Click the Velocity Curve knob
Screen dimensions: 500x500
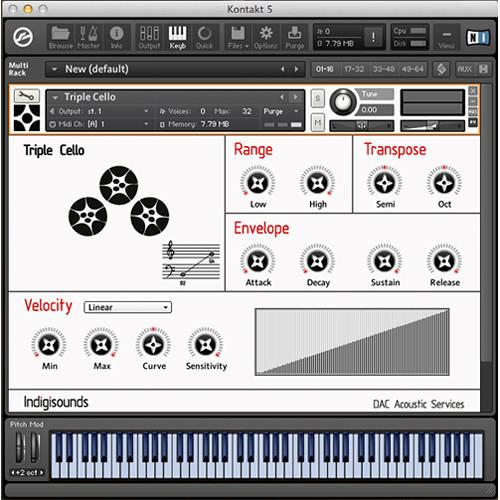[x=153, y=344]
